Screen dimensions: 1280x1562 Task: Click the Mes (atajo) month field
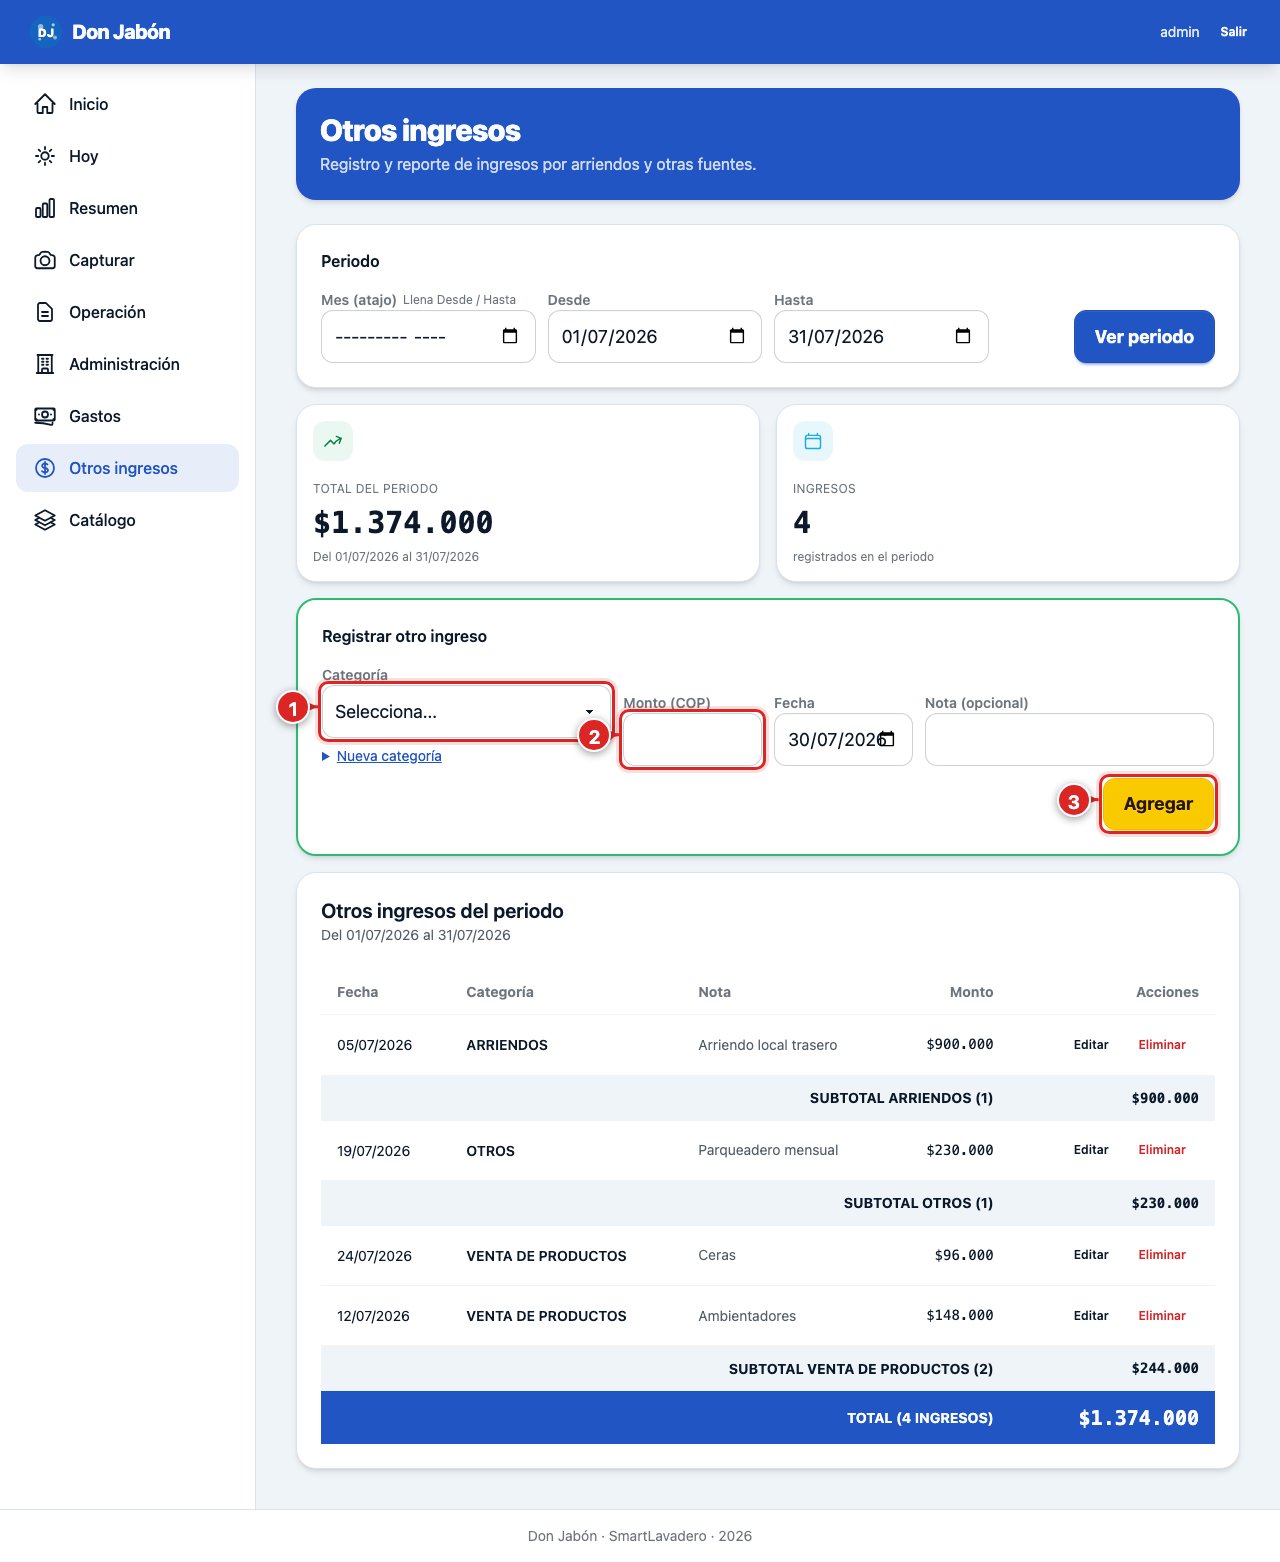coord(428,336)
